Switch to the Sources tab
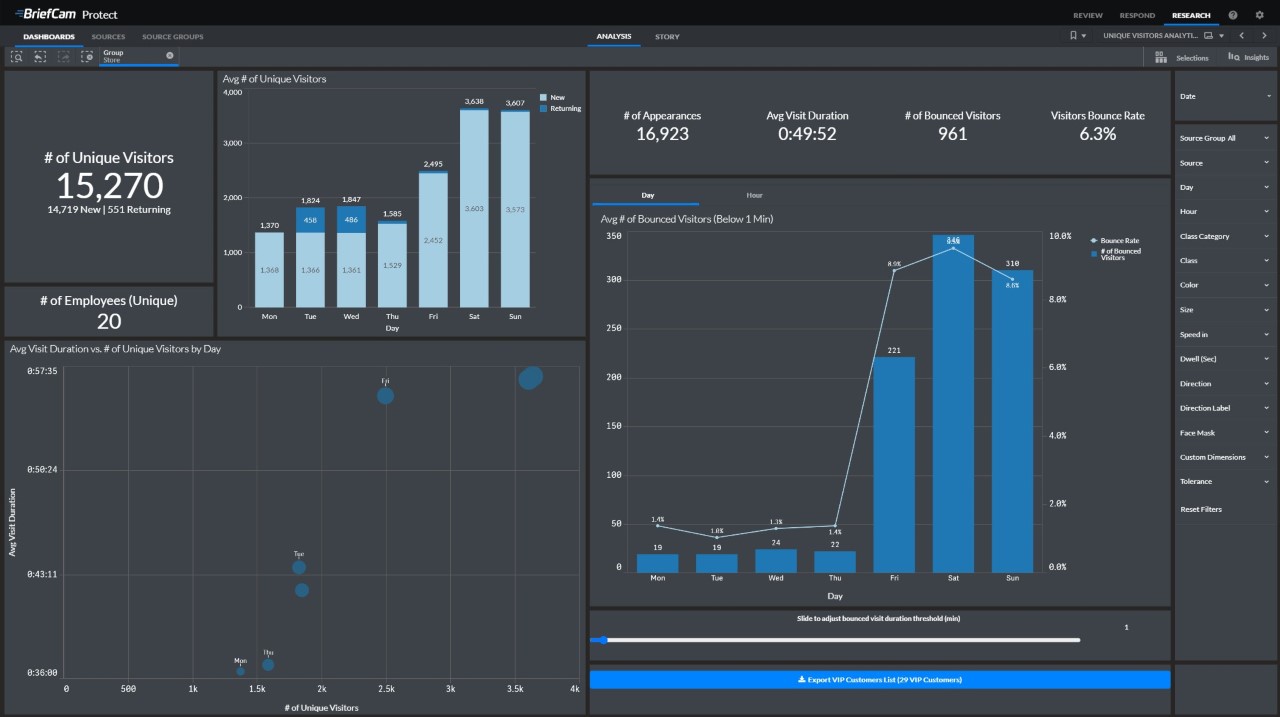This screenshot has height=717, width=1280. [x=108, y=37]
